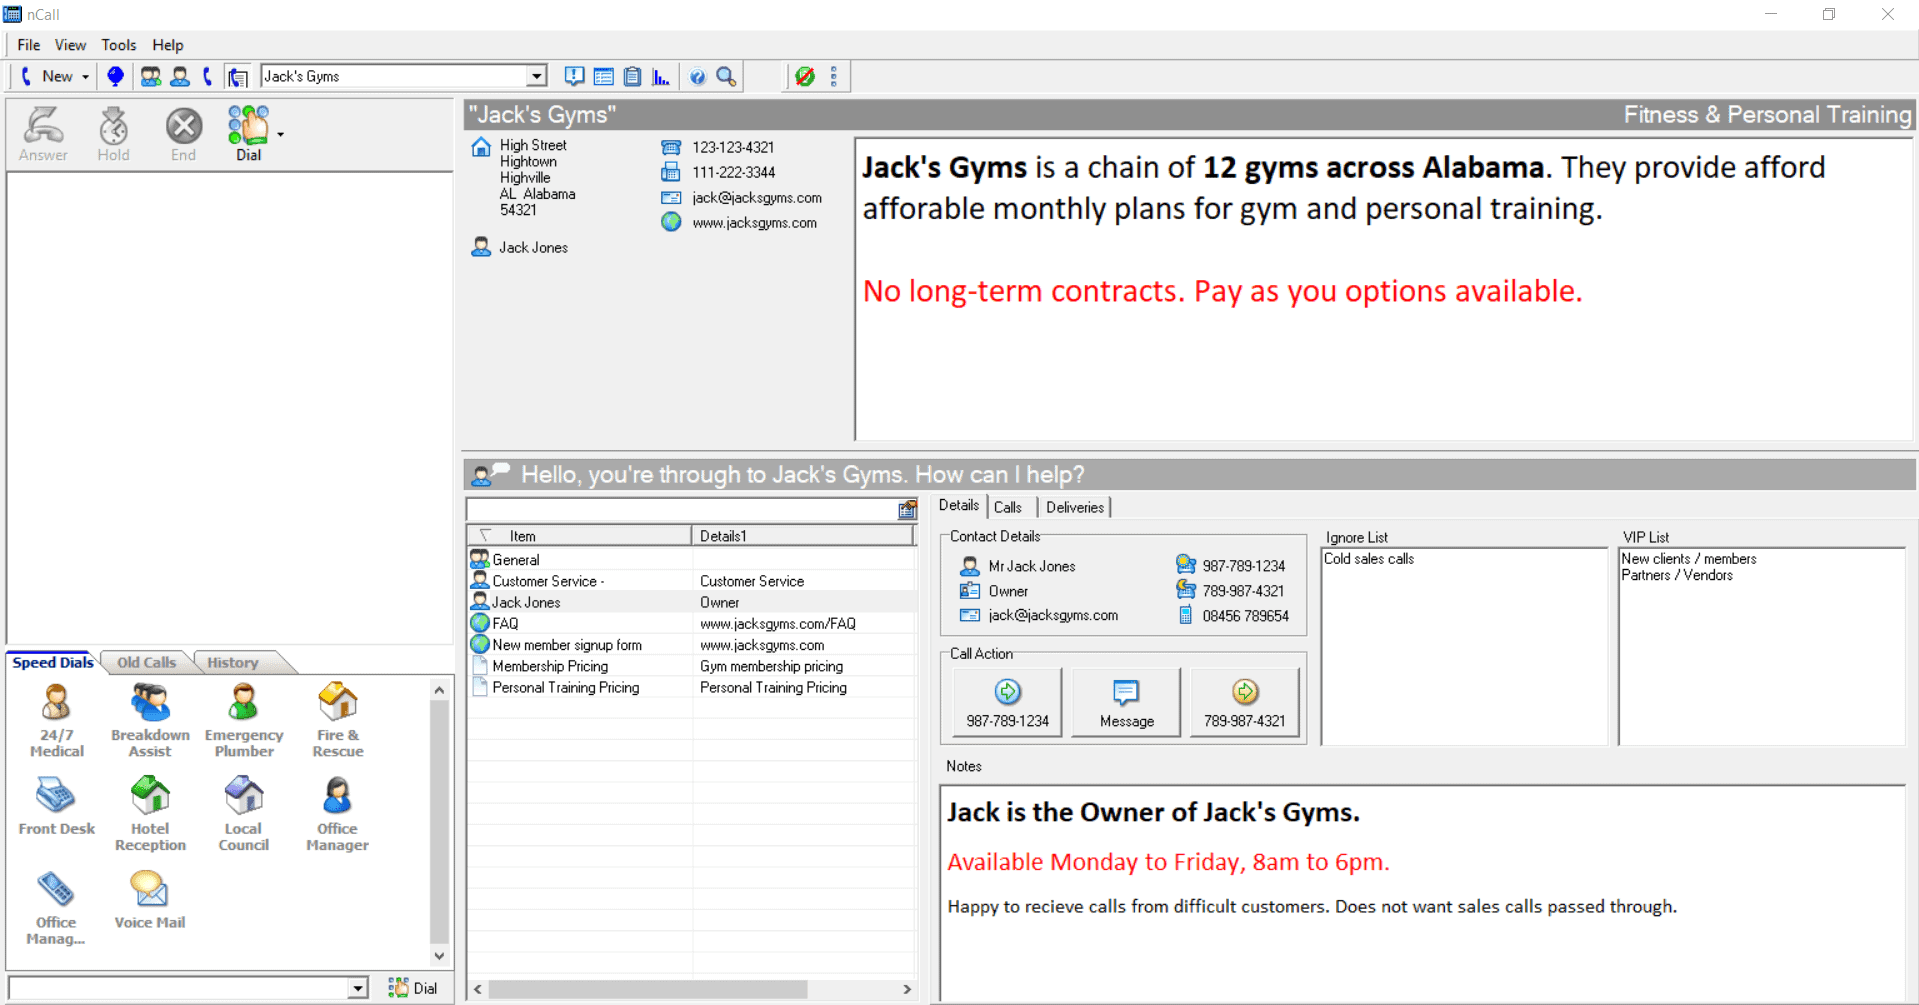
Task: Switch to the Calls tab
Action: 1008,507
